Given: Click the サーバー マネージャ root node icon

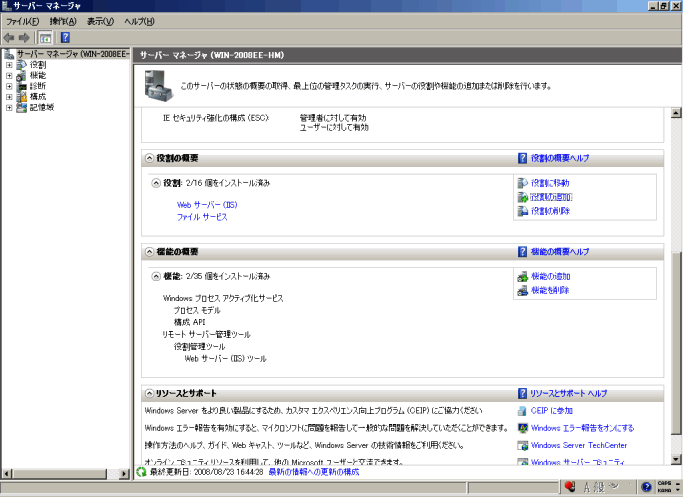Looking at the screenshot, I should (x=9, y=54).
